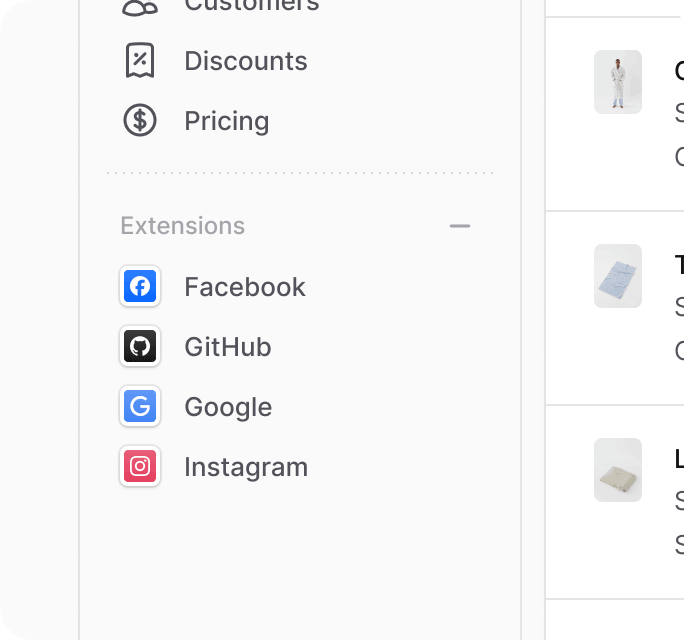Click the Facebook extension logo icon

[x=140, y=286]
